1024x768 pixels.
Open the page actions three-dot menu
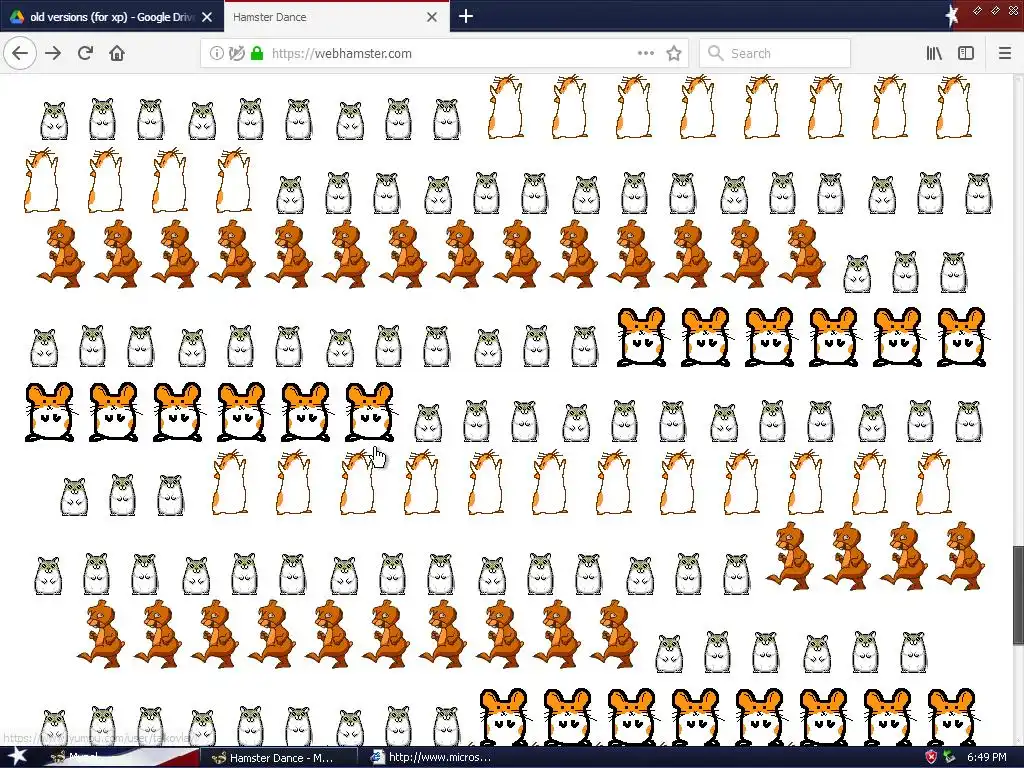[646, 54]
